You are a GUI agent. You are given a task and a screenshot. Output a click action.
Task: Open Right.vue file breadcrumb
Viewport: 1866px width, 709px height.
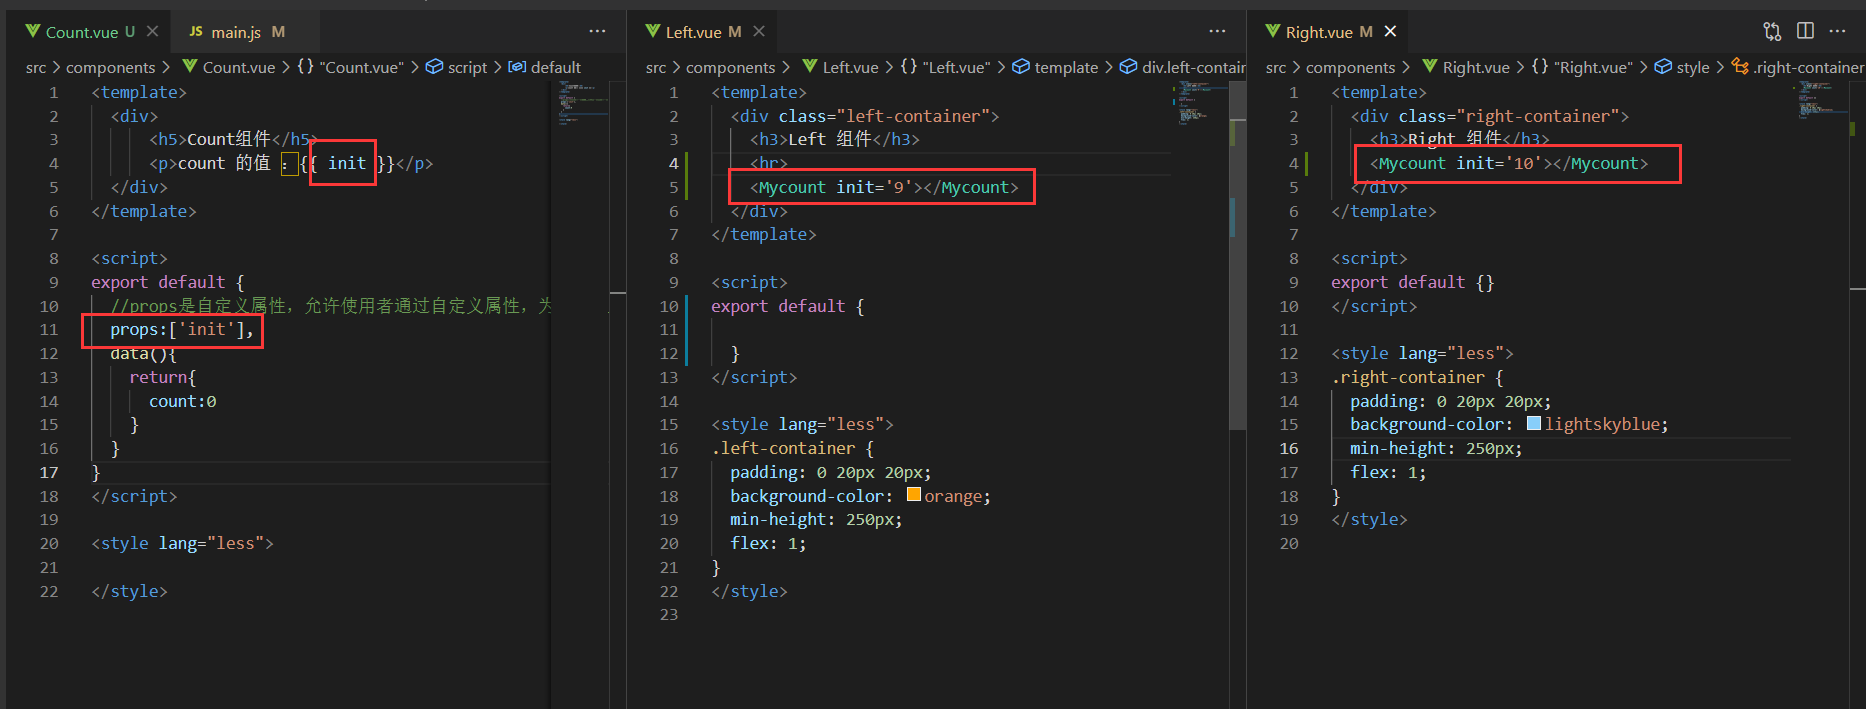coord(1466,68)
